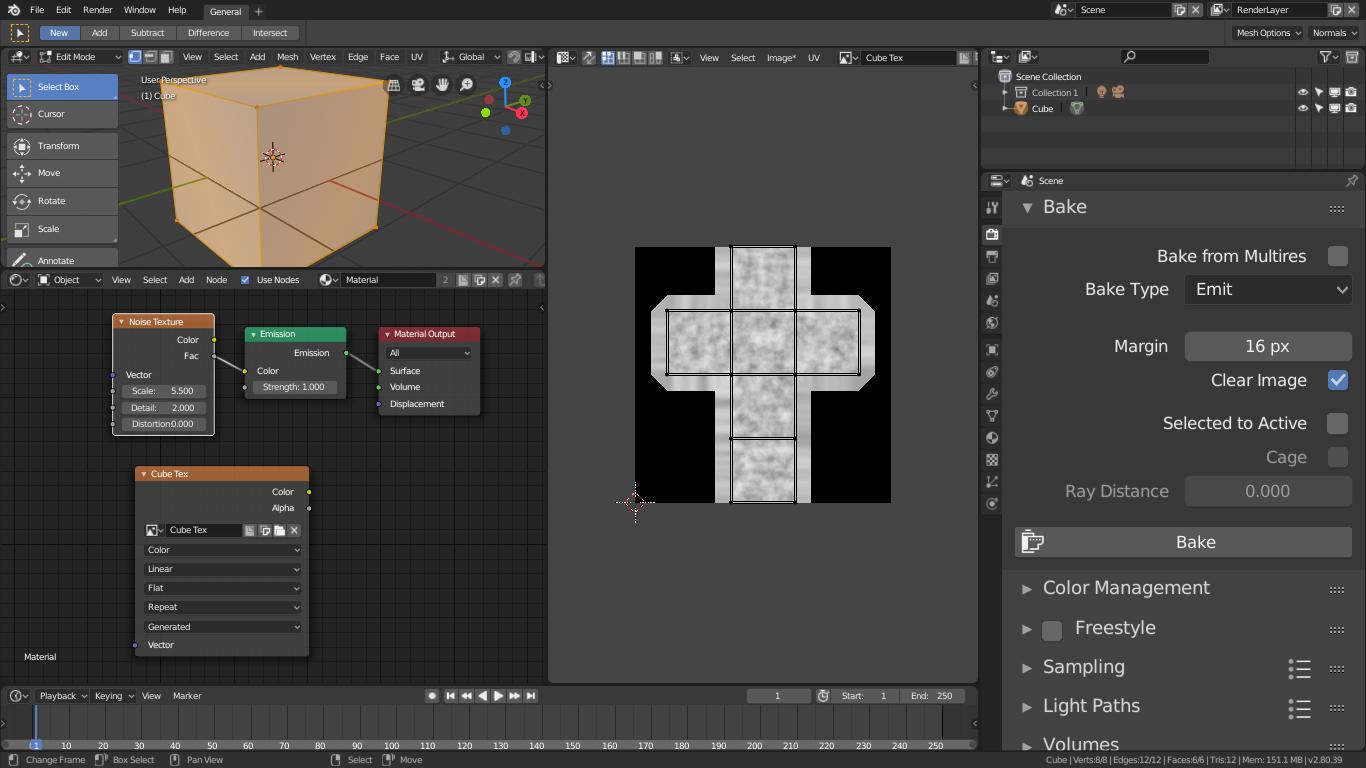Open View Layer properties tab
Image resolution: width=1366 pixels, height=768 pixels.
(x=992, y=279)
